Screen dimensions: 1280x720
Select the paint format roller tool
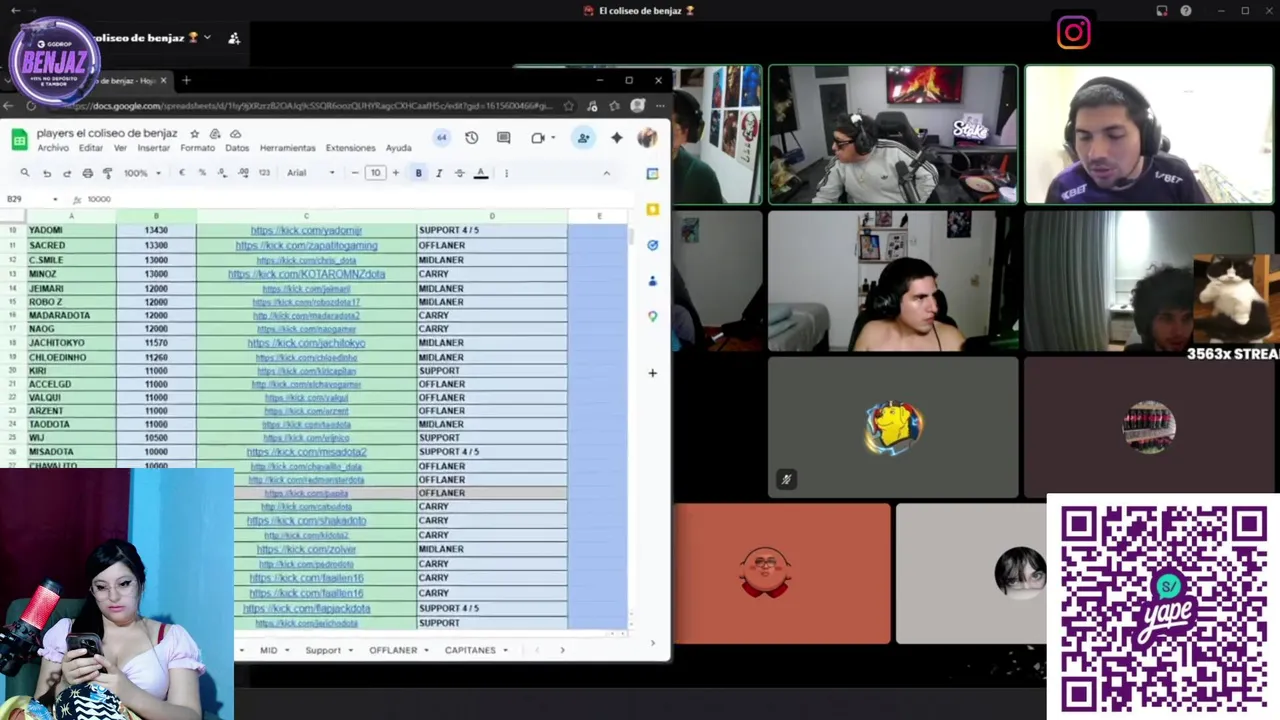(x=108, y=173)
